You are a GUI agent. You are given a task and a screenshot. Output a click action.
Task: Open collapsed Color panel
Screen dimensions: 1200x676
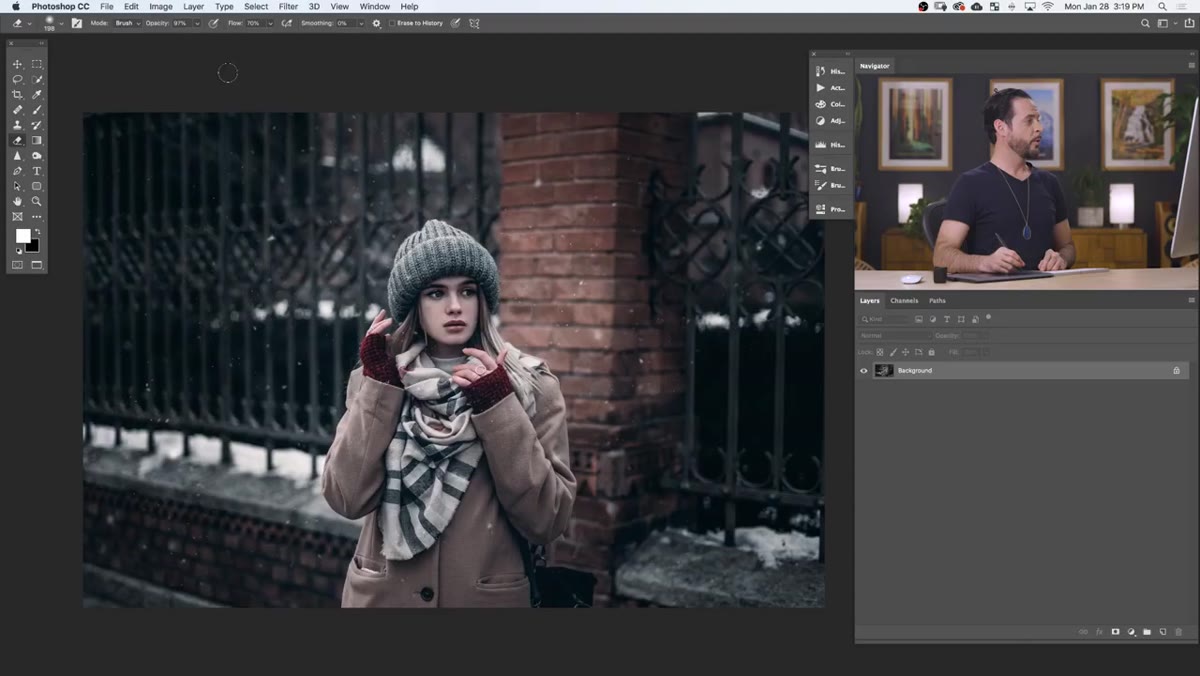(830, 104)
